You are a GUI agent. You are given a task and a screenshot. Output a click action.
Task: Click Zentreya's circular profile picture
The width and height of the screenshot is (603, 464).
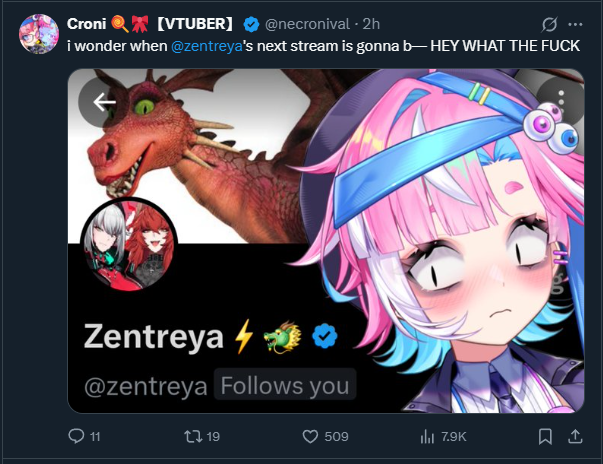[x=128, y=245]
